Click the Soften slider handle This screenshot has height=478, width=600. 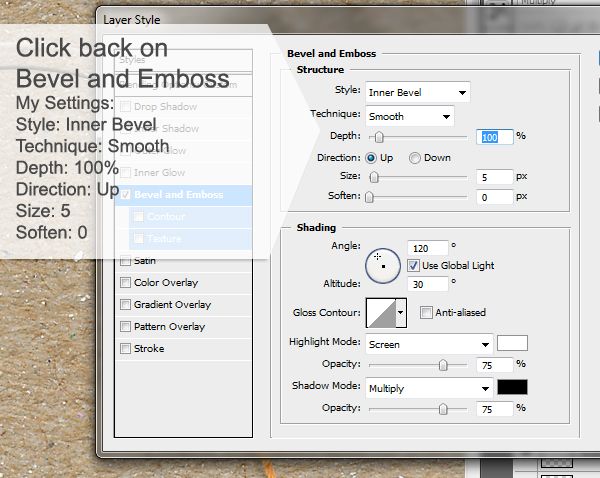click(369, 197)
